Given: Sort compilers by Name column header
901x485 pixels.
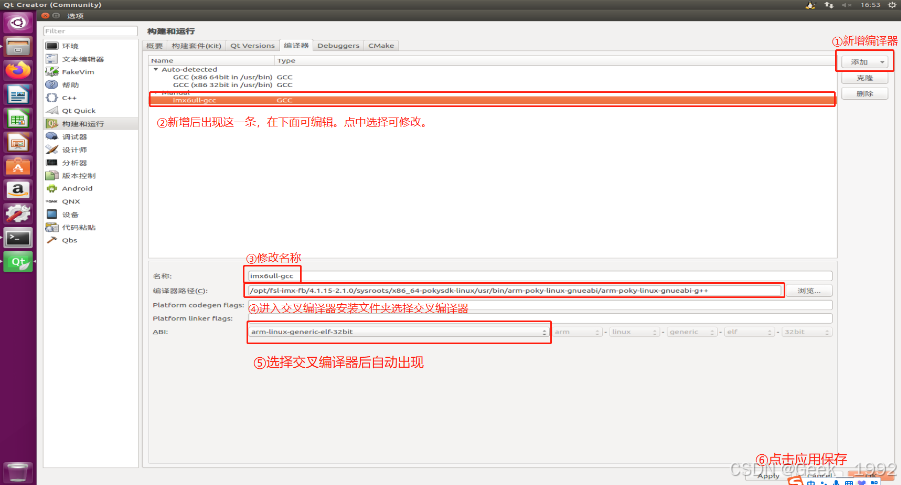Looking at the screenshot, I should [x=212, y=60].
